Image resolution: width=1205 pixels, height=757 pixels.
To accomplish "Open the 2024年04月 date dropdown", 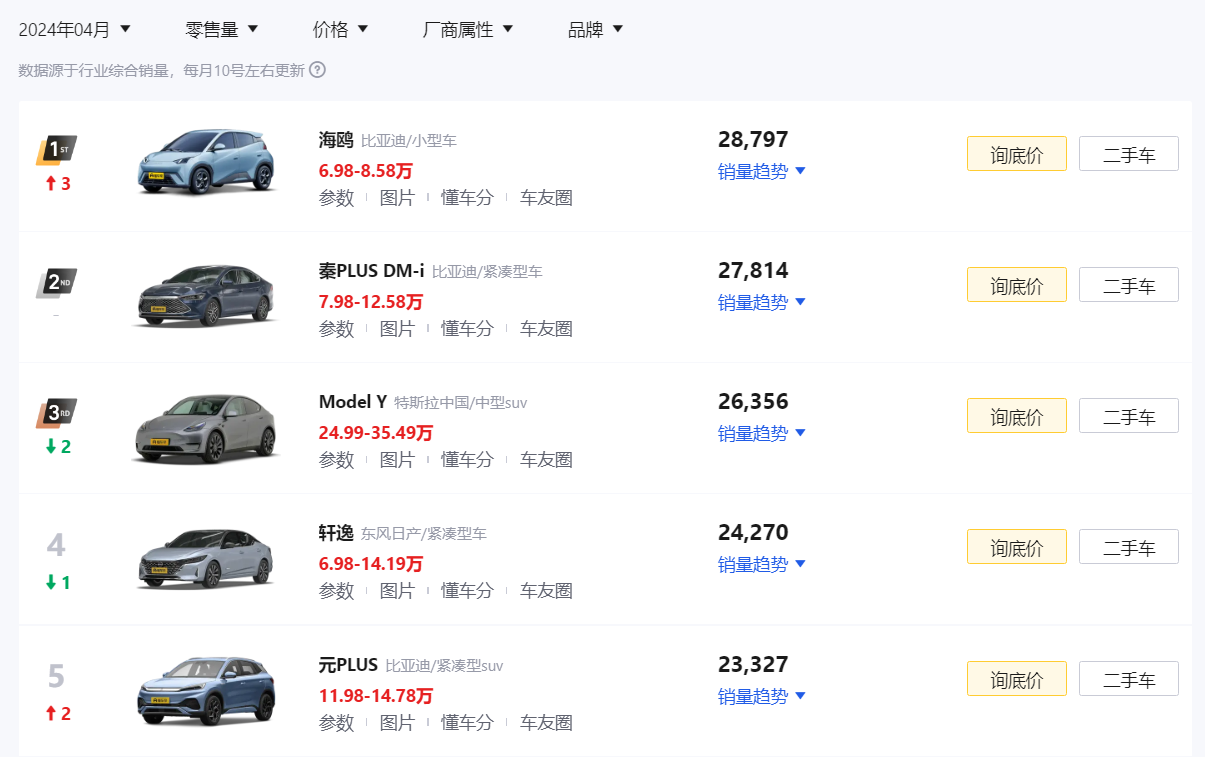I will [x=75, y=29].
